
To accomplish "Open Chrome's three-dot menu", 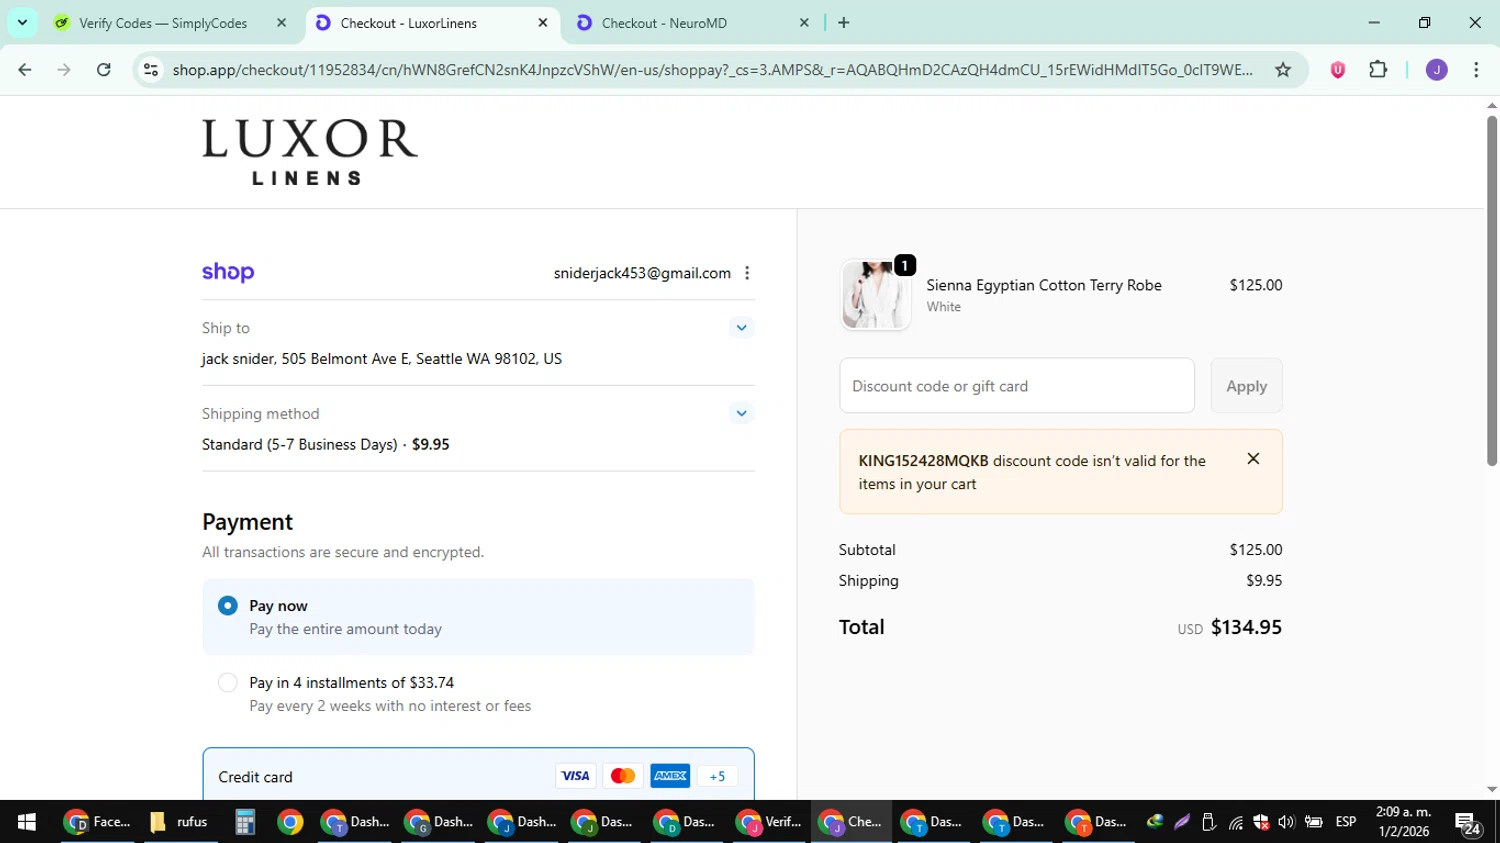I will [x=1476, y=69].
